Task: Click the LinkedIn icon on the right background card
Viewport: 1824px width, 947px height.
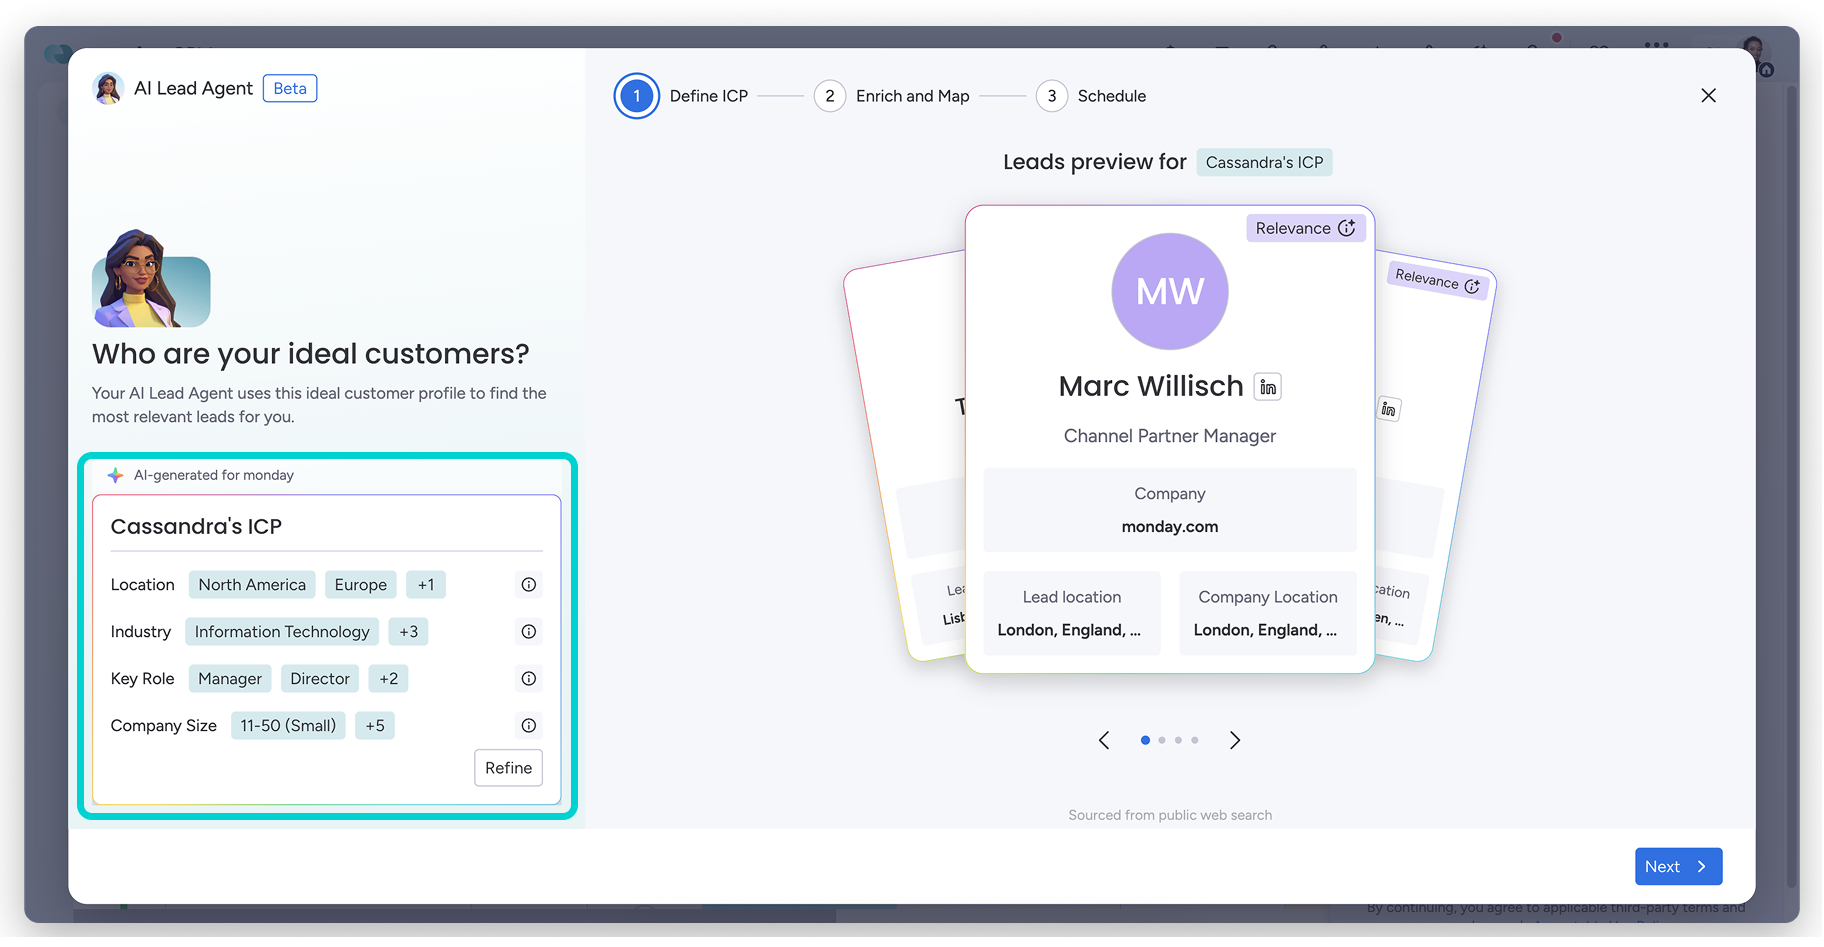Action: (1388, 409)
